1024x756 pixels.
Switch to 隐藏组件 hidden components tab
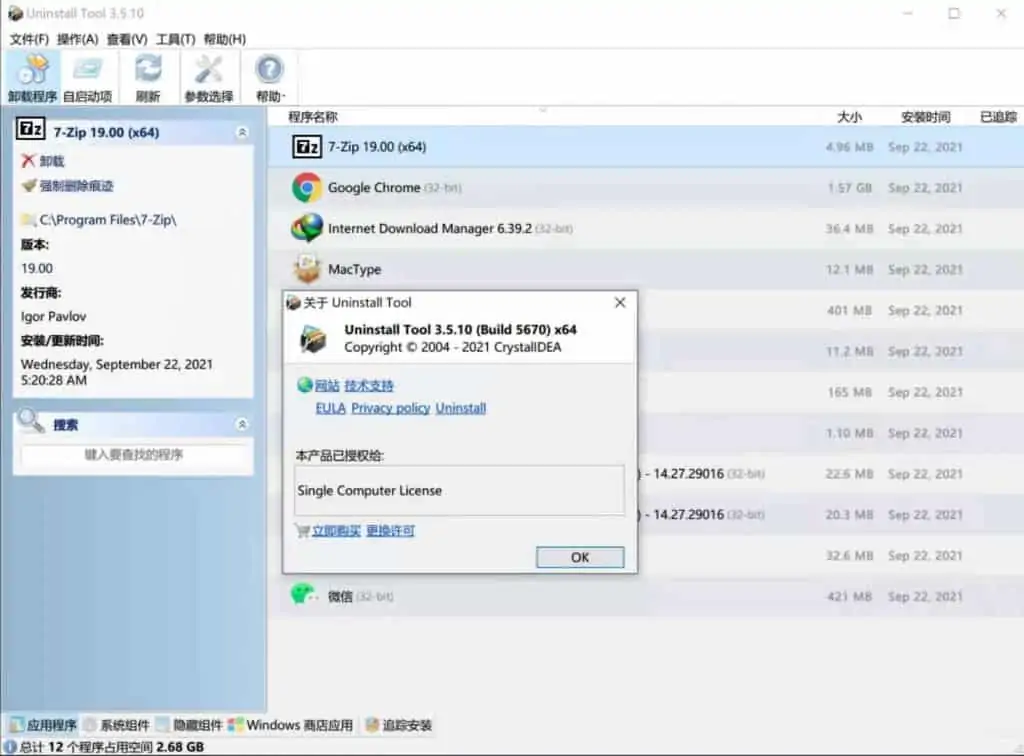point(190,725)
